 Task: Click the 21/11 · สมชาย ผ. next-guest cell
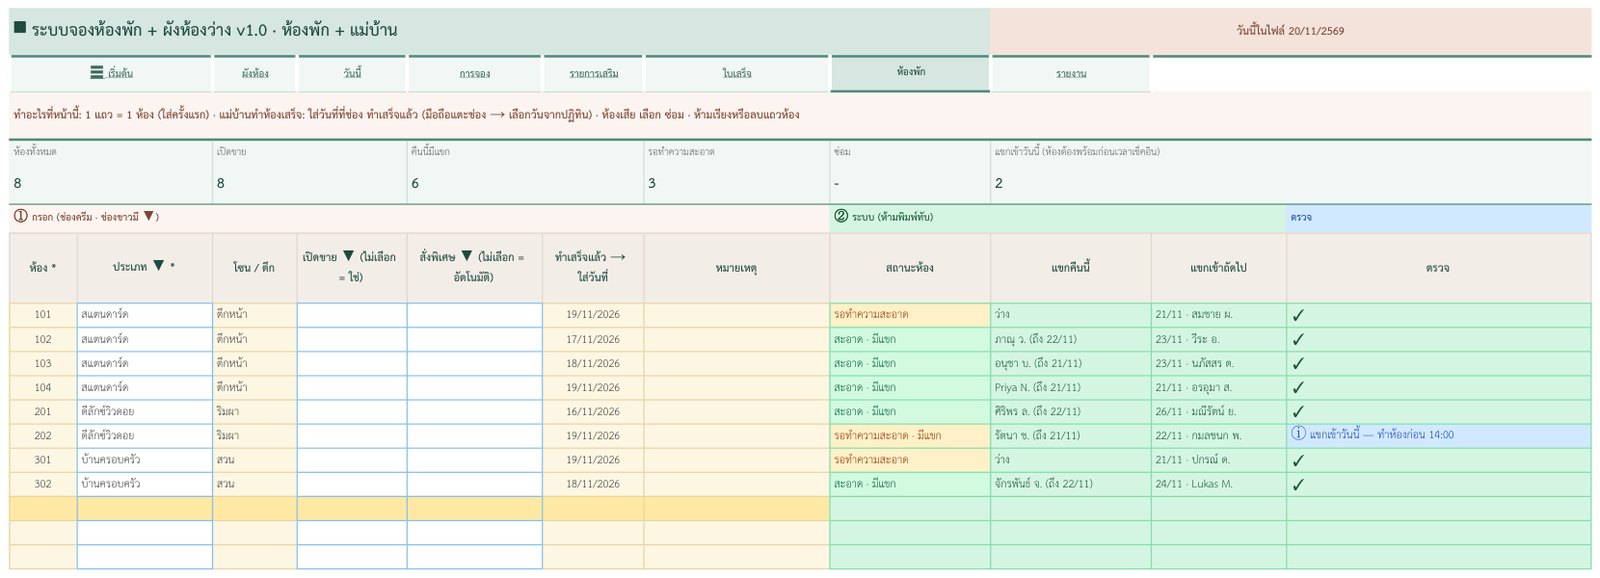point(1219,314)
